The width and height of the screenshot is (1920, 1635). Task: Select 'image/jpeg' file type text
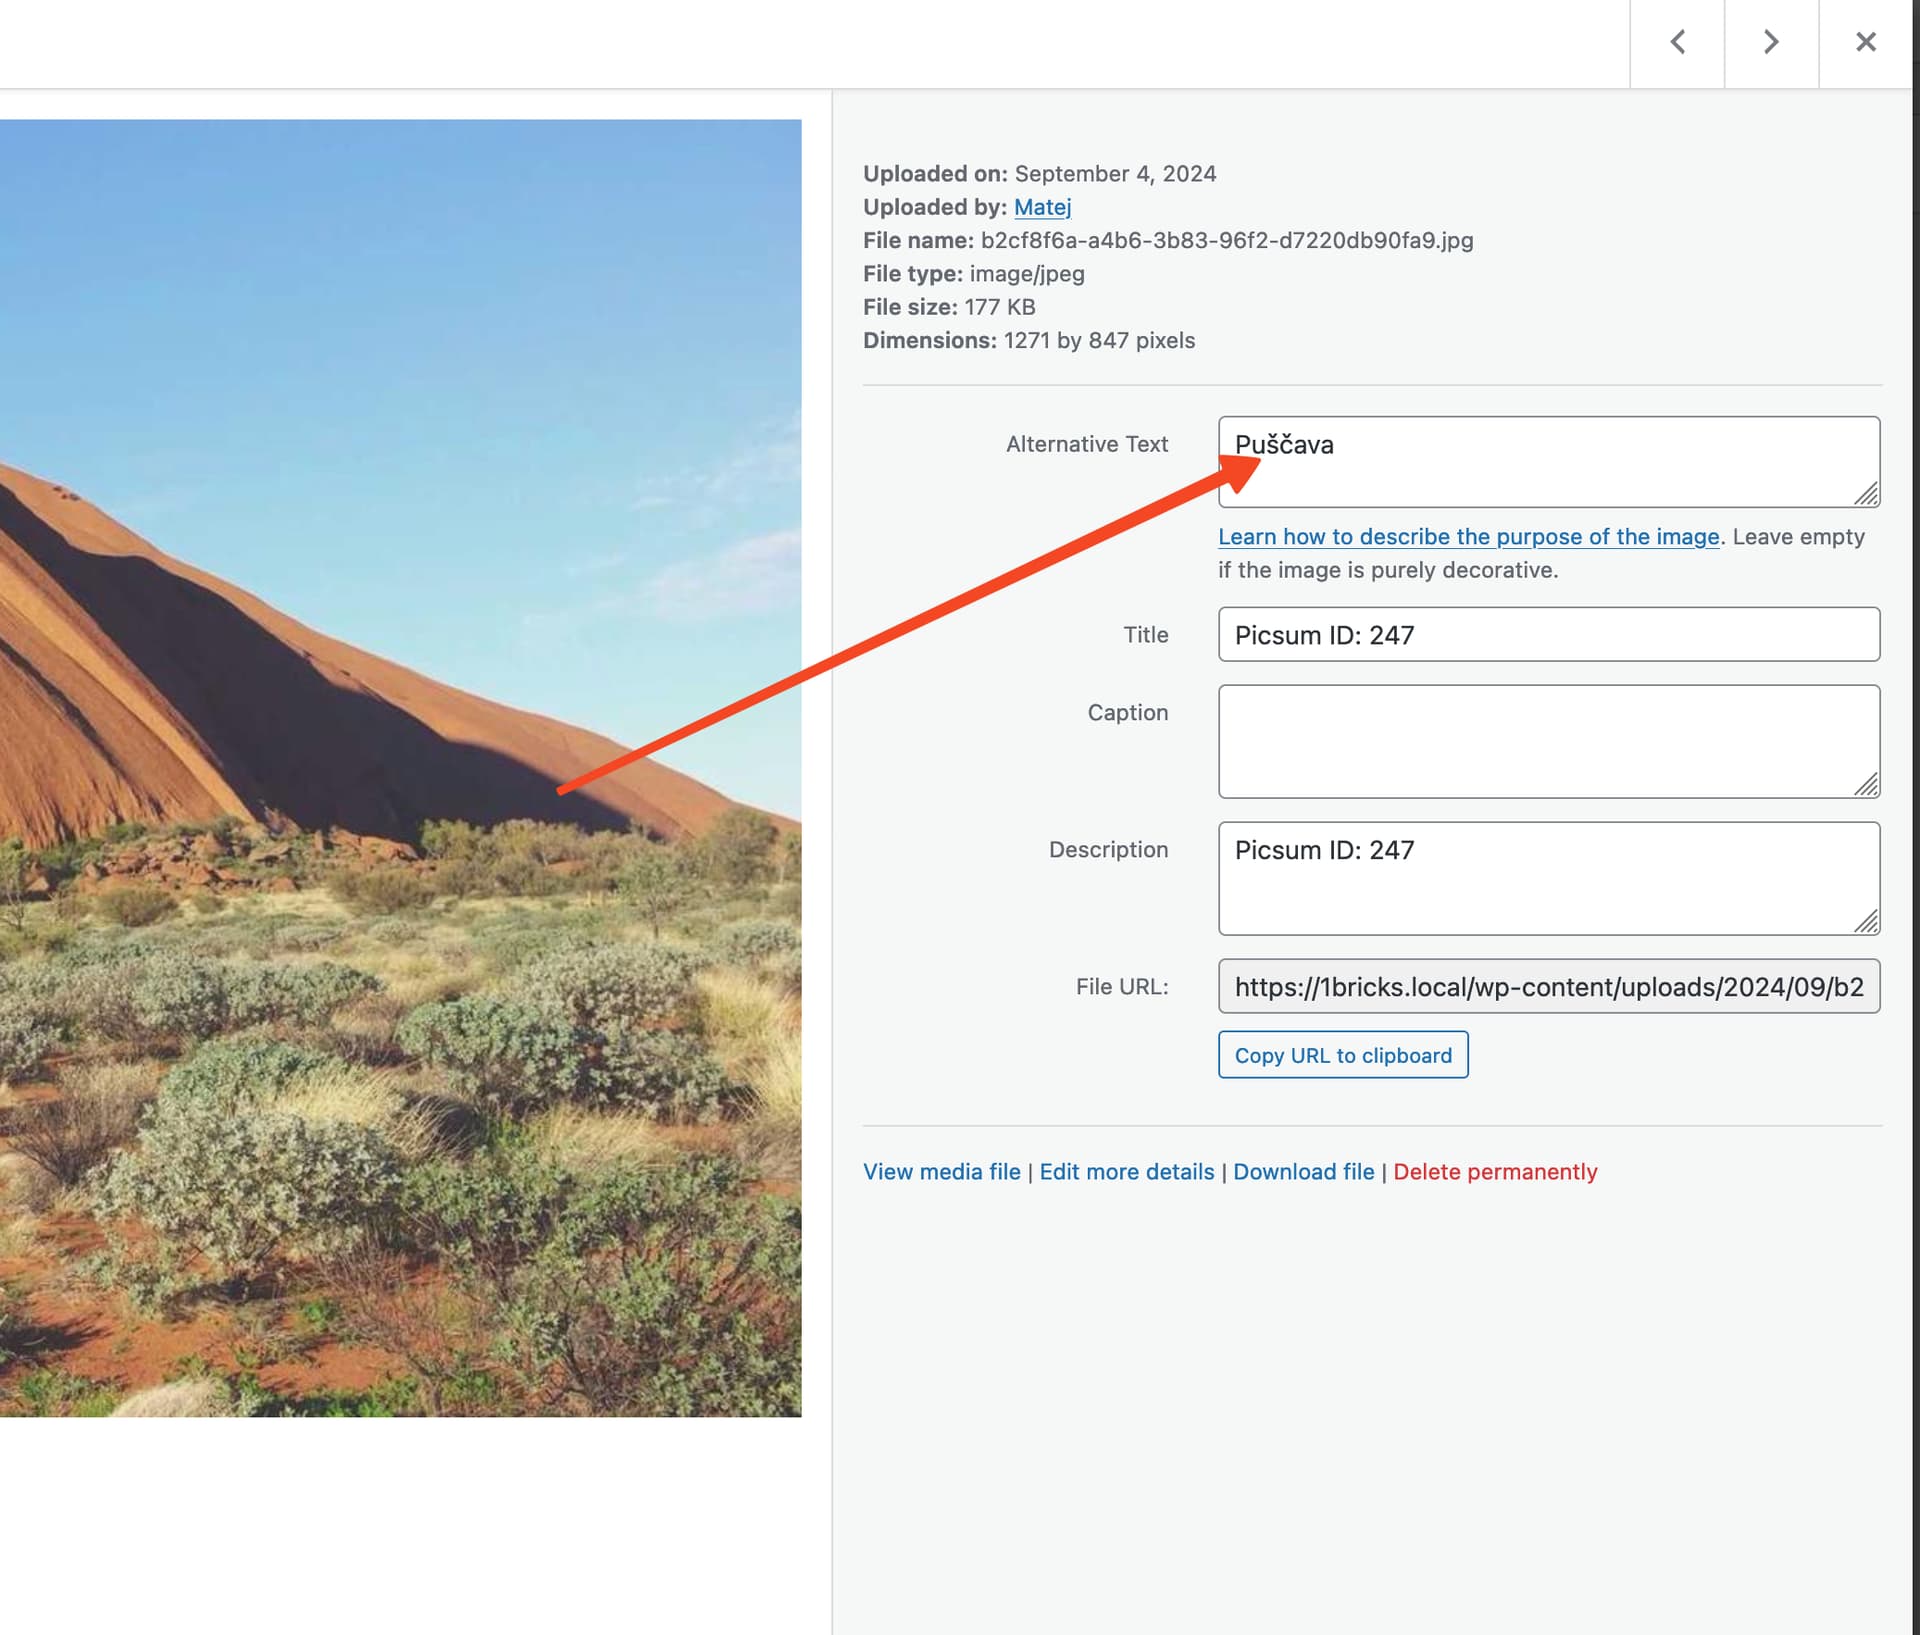pos(1027,274)
